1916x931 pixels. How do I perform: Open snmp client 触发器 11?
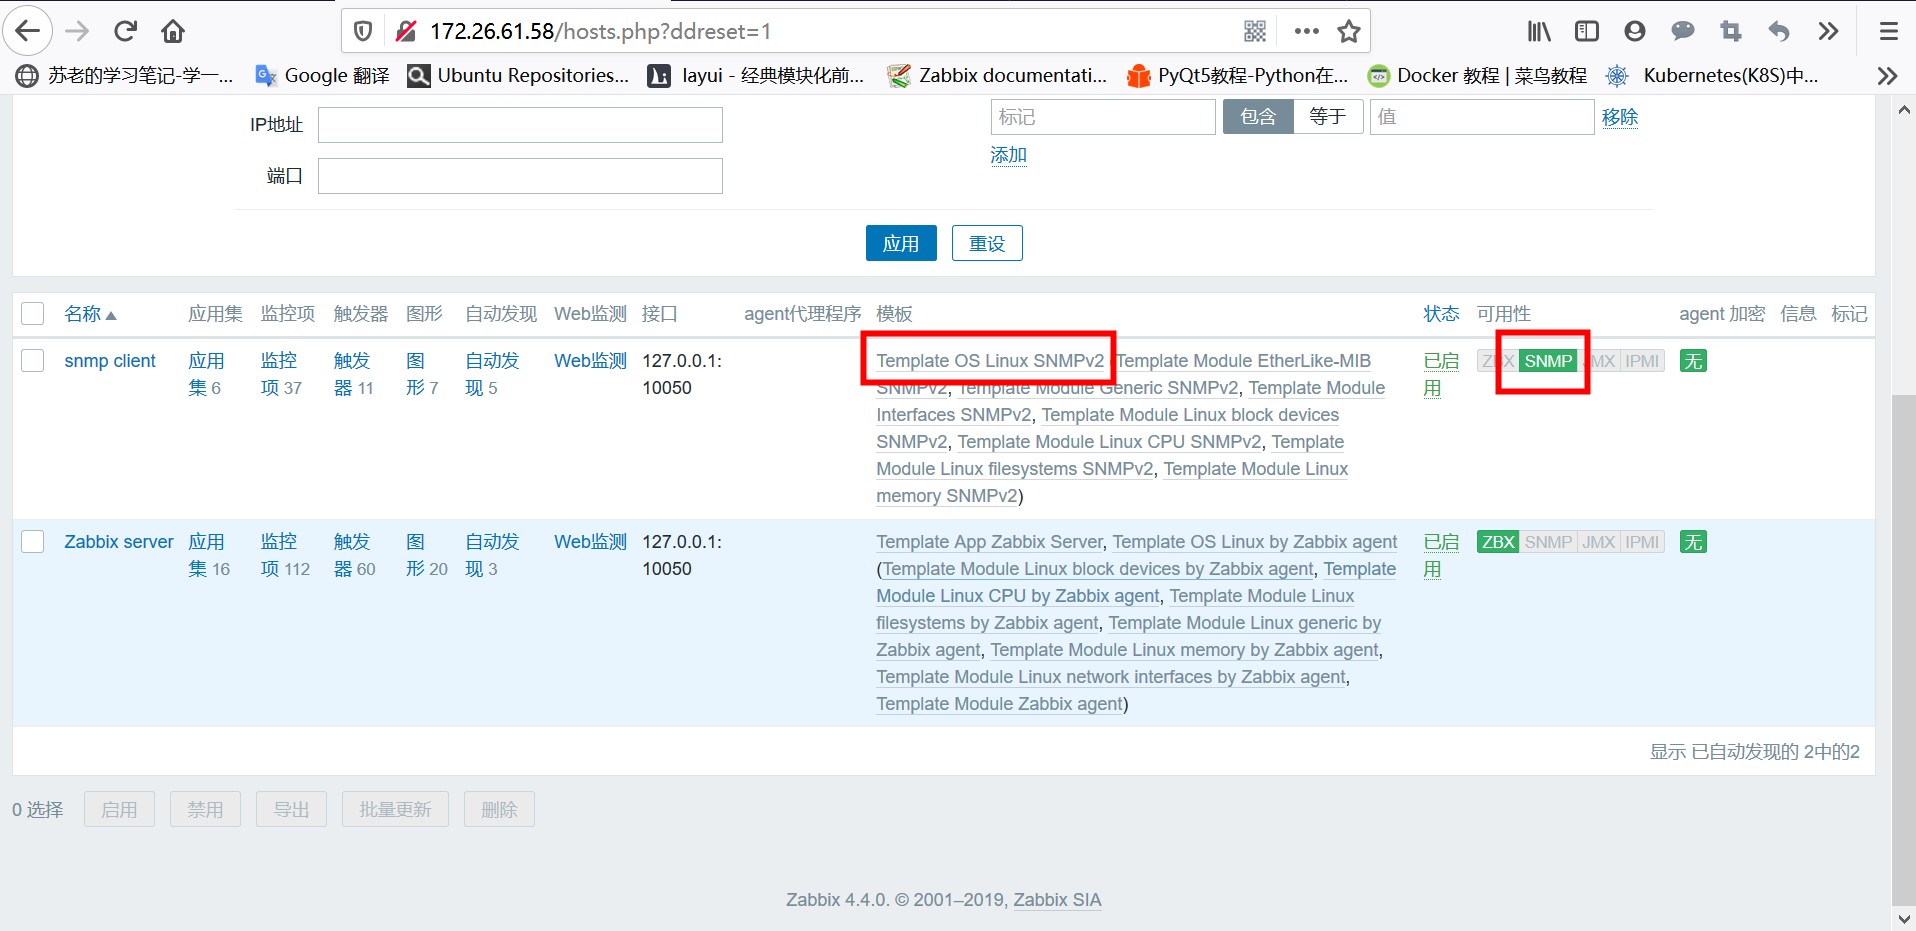pyautogui.click(x=353, y=374)
